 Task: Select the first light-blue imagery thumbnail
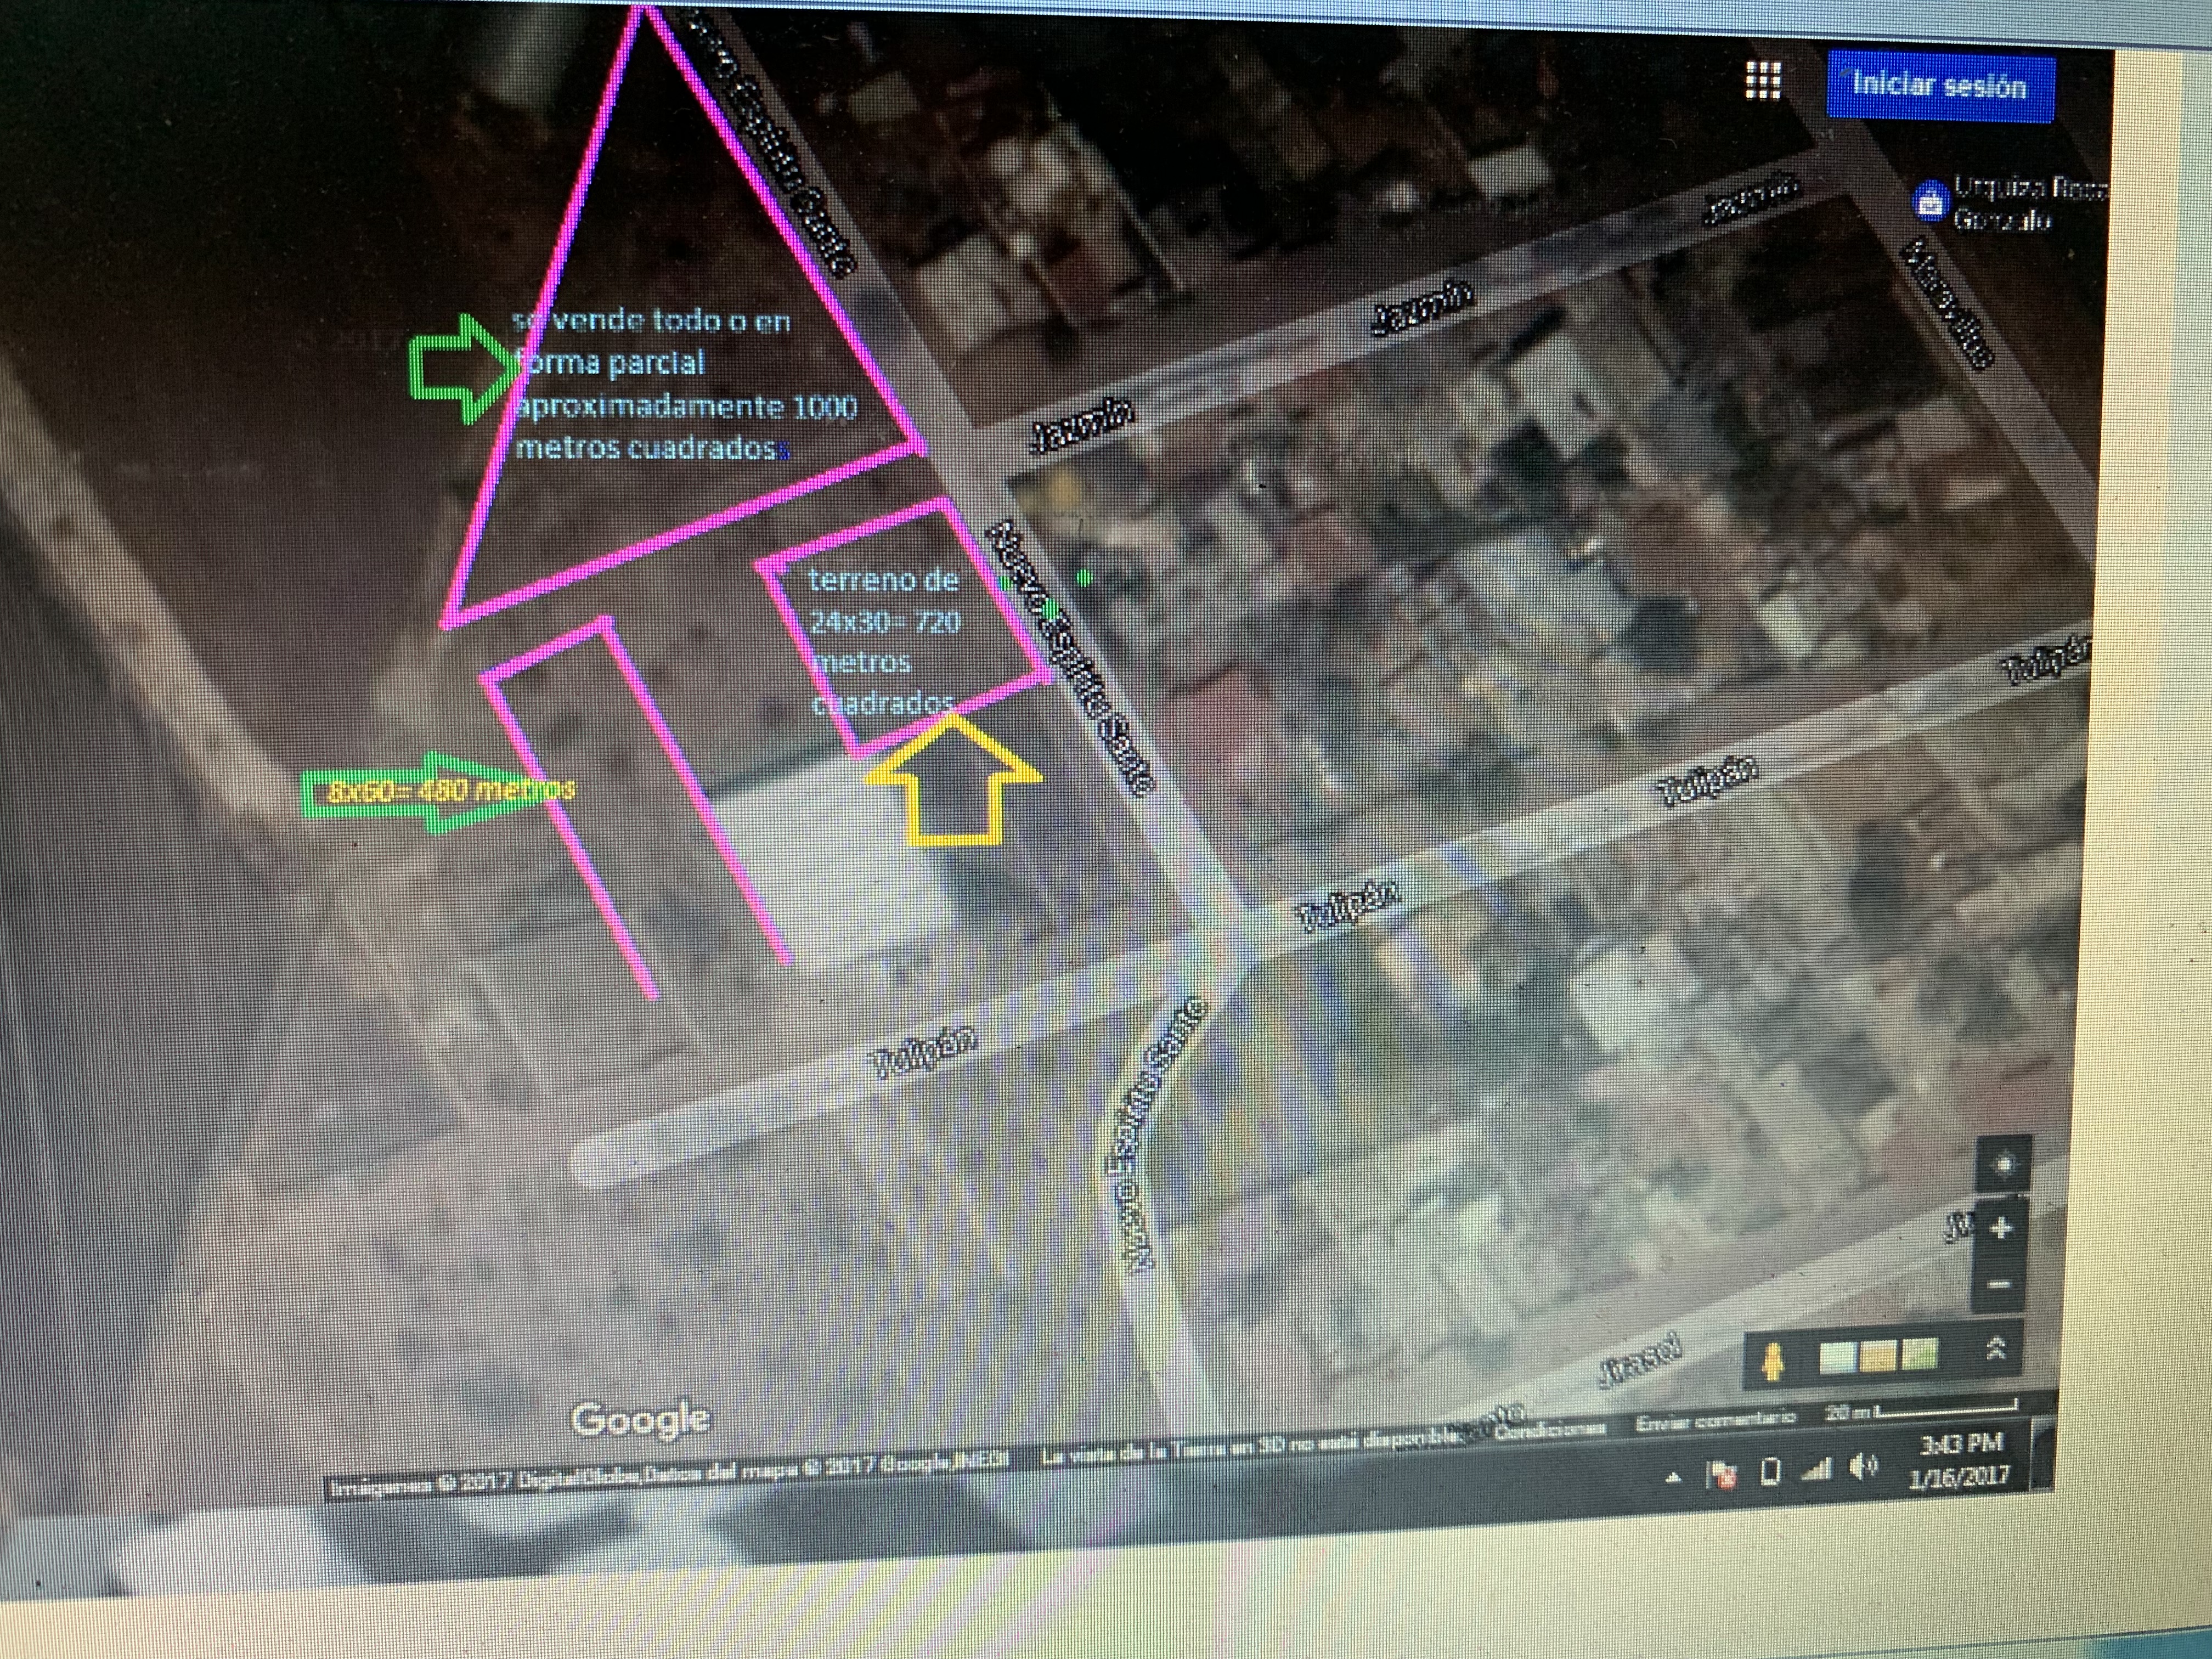tap(1838, 1356)
